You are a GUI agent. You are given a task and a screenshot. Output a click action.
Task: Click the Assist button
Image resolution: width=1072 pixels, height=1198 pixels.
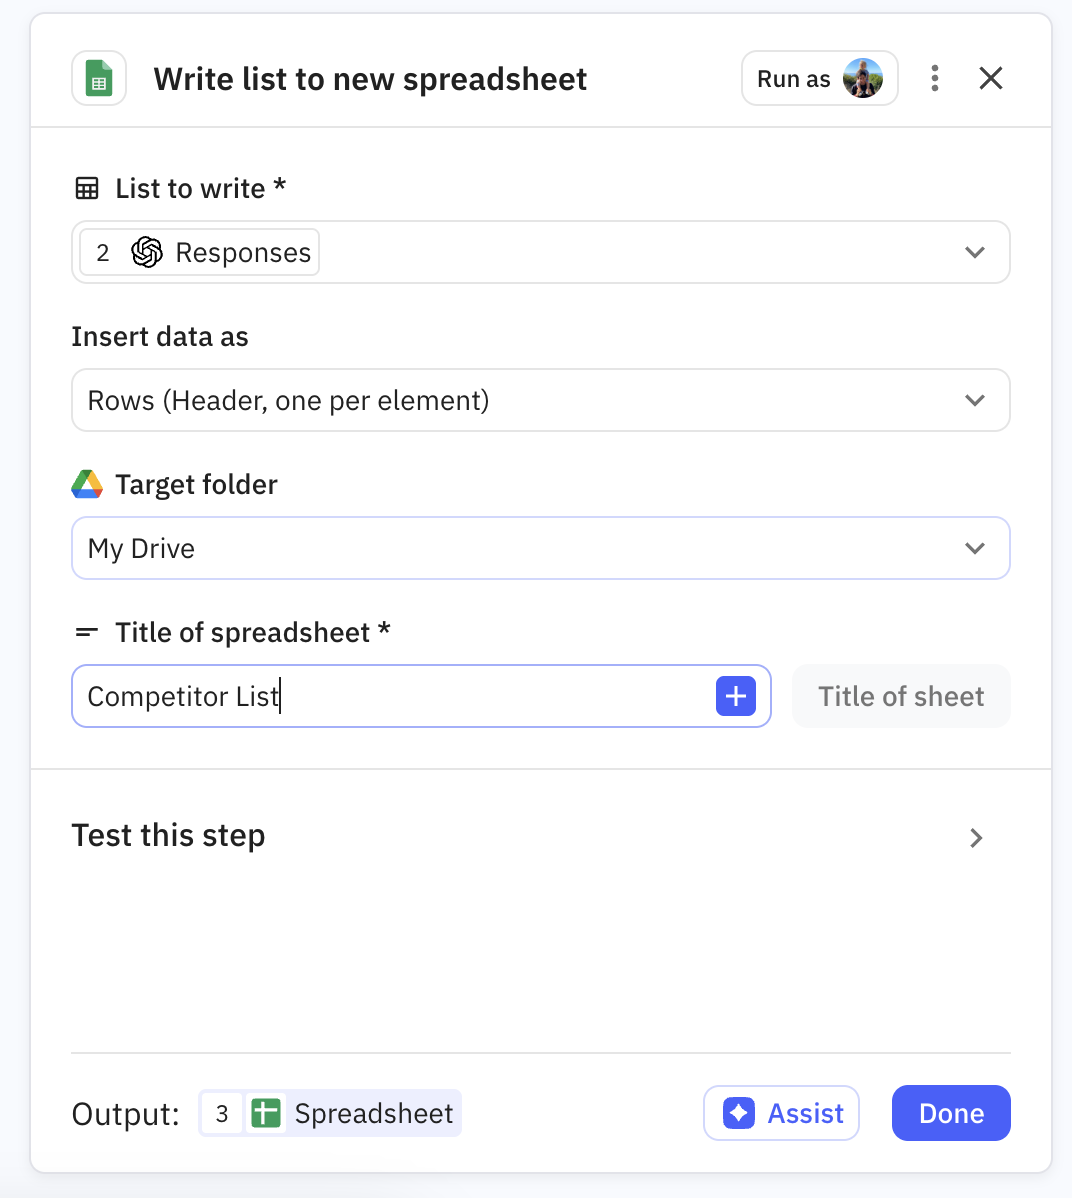point(781,1113)
